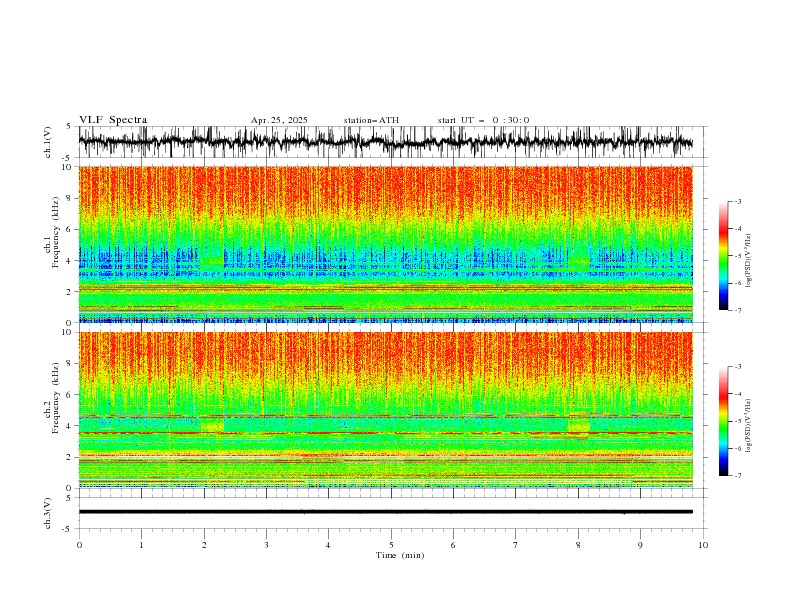The height and width of the screenshot is (612, 792).
Task: Click the time axis tick label '0'
Action: pos(79,545)
